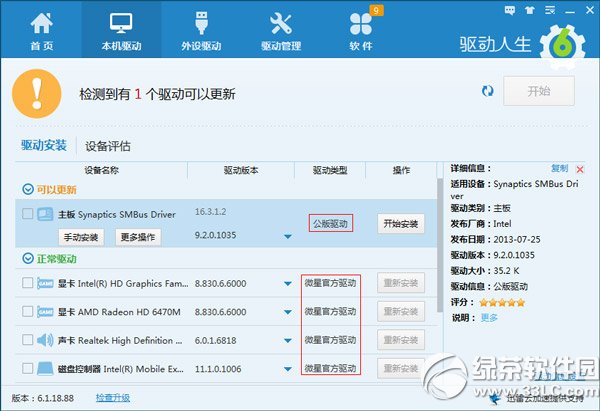600x411 pixels.
Task: Click 微星官方驱动 in the Realtek row
Action: (330, 340)
